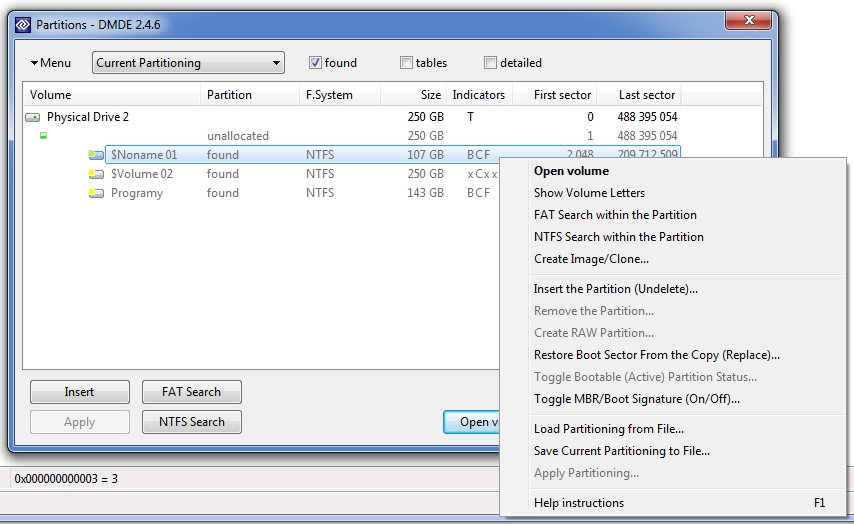Select Create Image/Clone menu entry
This screenshot has width=854, height=524.
(x=673, y=259)
